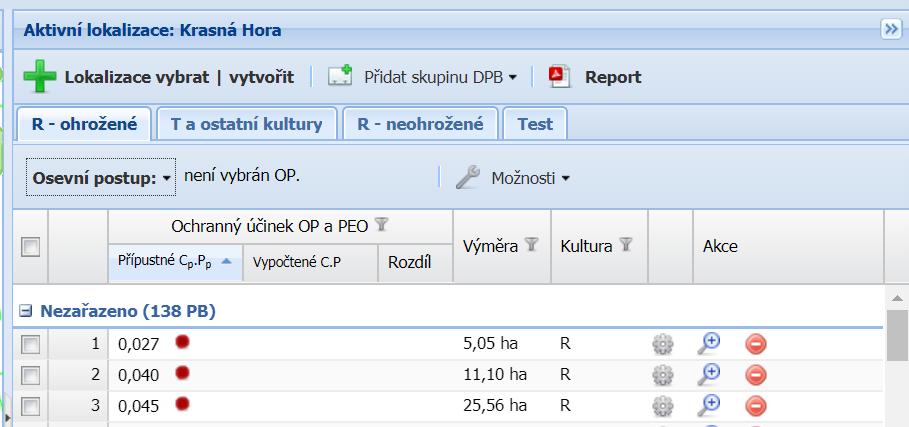Click the value 0,040 in row 2
909x427 pixels.
[139, 375]
